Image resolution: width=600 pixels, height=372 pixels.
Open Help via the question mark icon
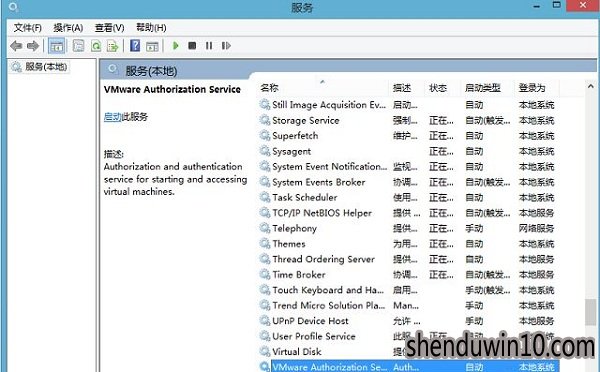(x=135, y=46)
